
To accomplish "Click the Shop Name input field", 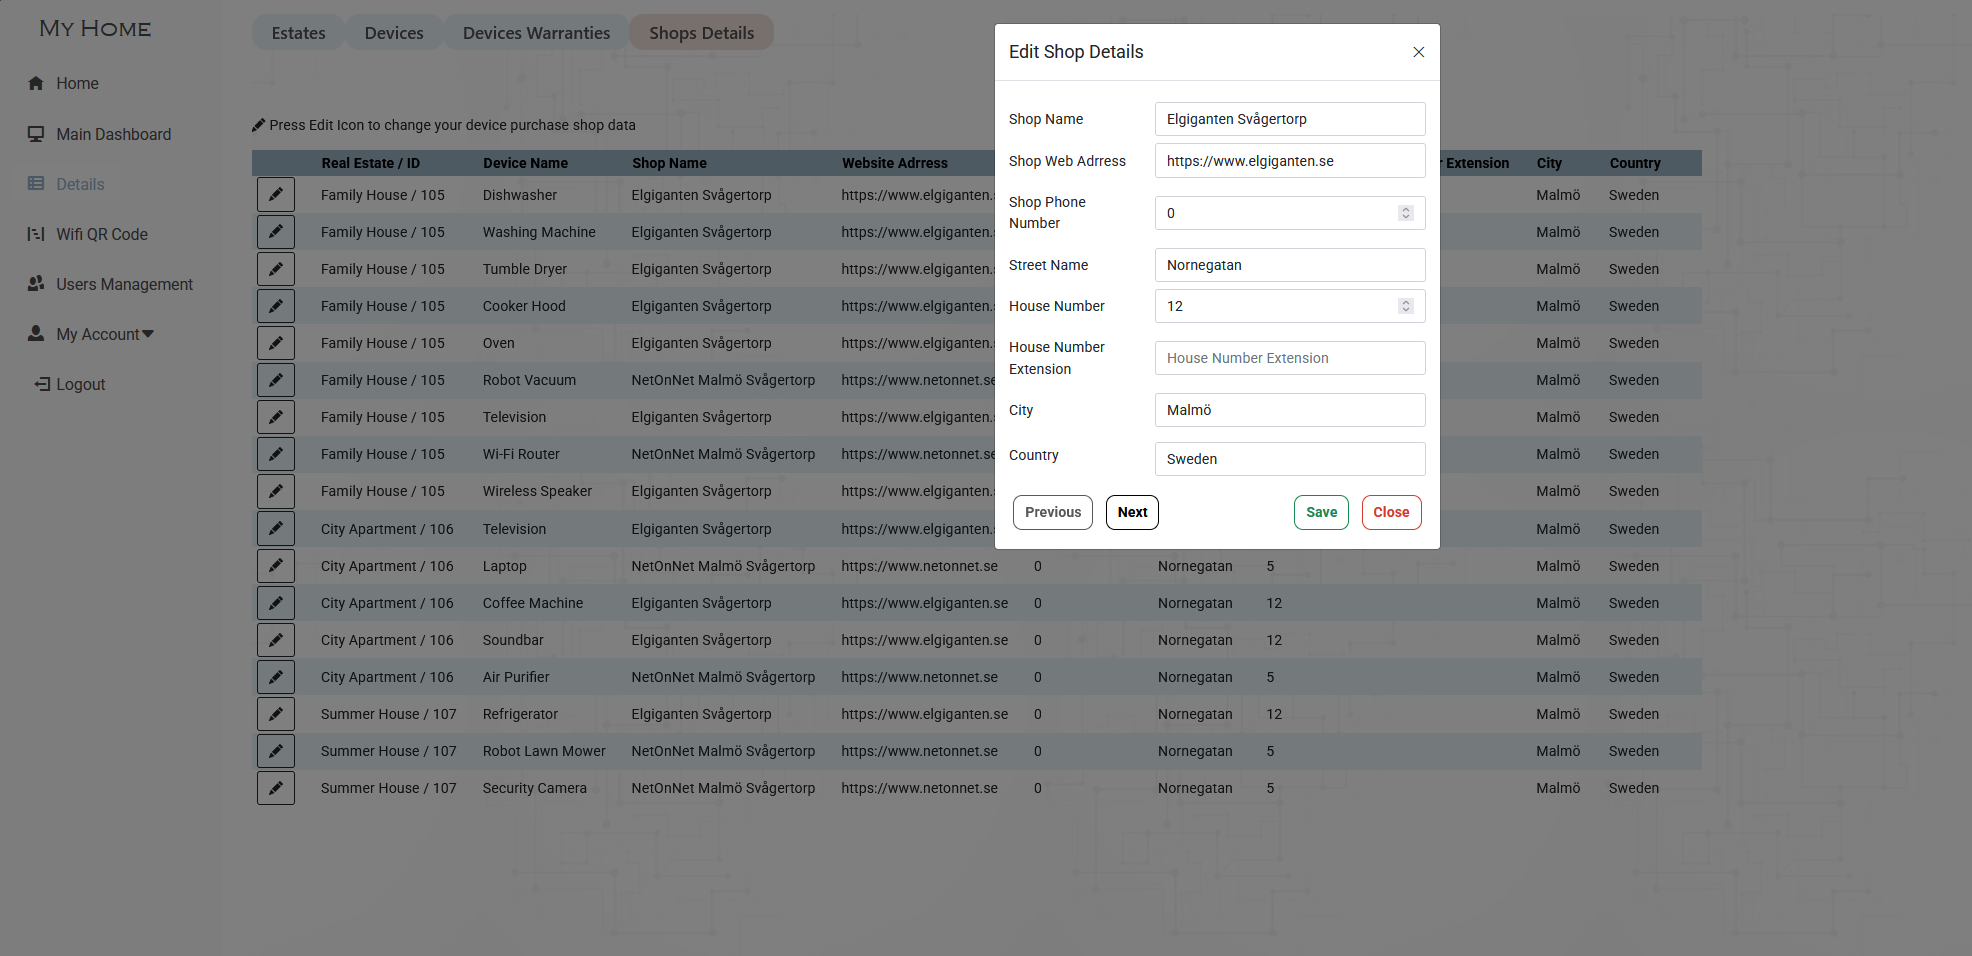I will [1290, 119].
